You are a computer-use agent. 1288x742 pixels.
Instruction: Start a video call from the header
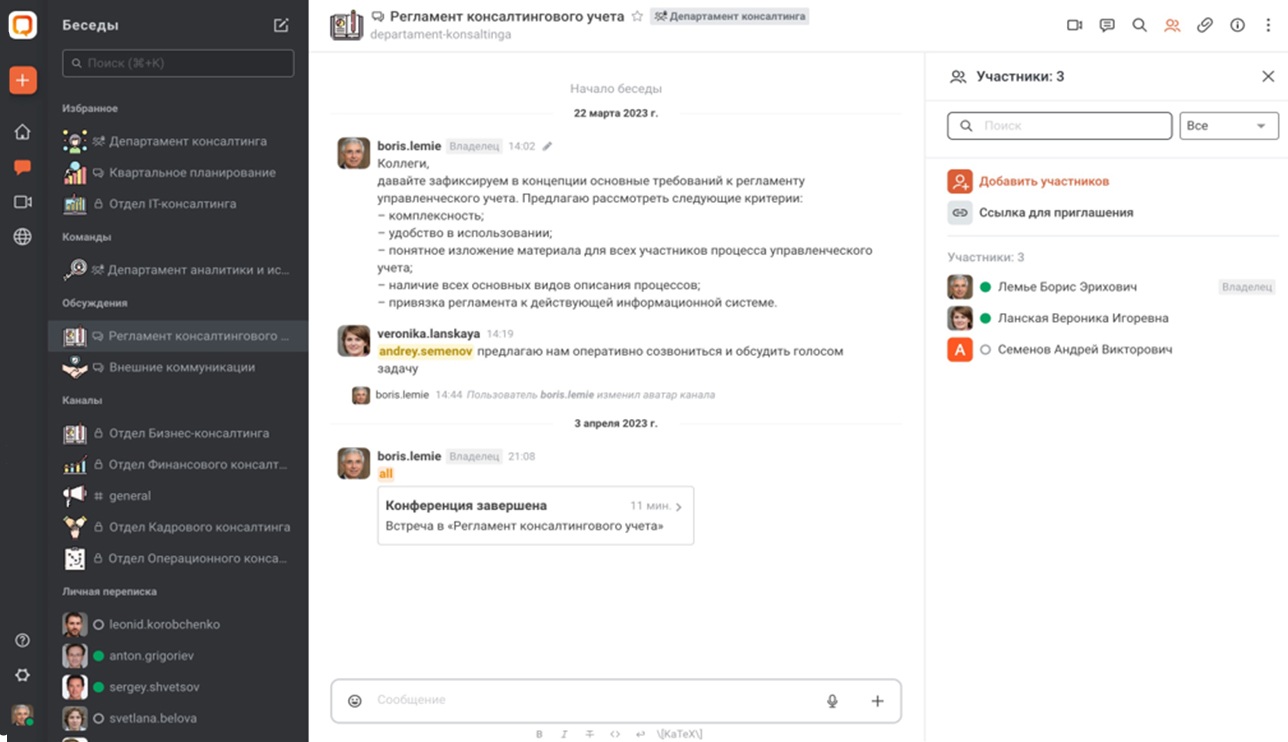tap(1075, 26)
